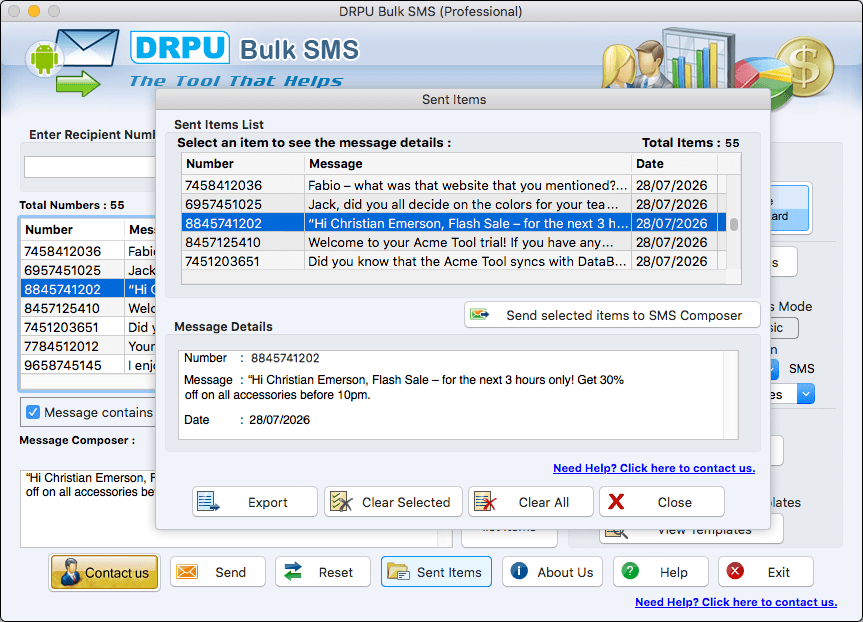The image size is (863, 622).
Task: Click message 'Fabio – what was that website'
Action: (x=467, y=185)
